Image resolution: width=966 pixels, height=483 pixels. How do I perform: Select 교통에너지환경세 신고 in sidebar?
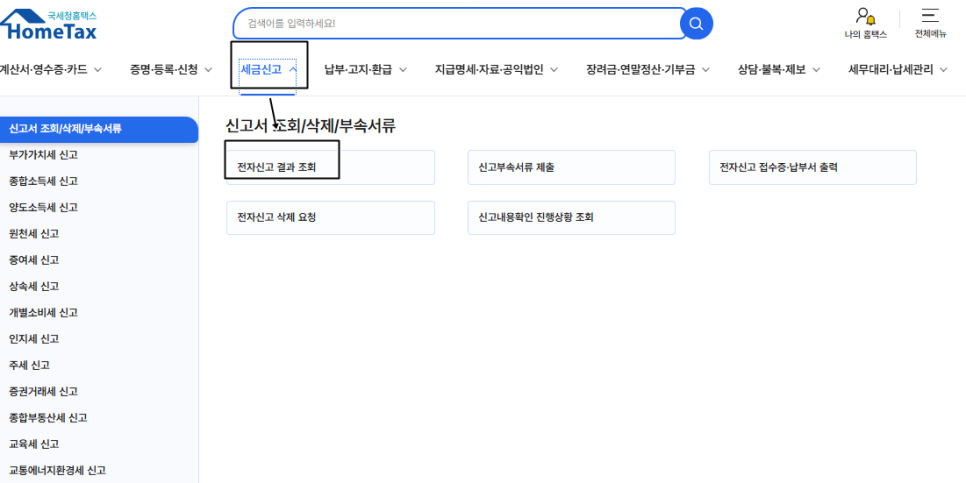pyautogui.click(x=57, y=470)
